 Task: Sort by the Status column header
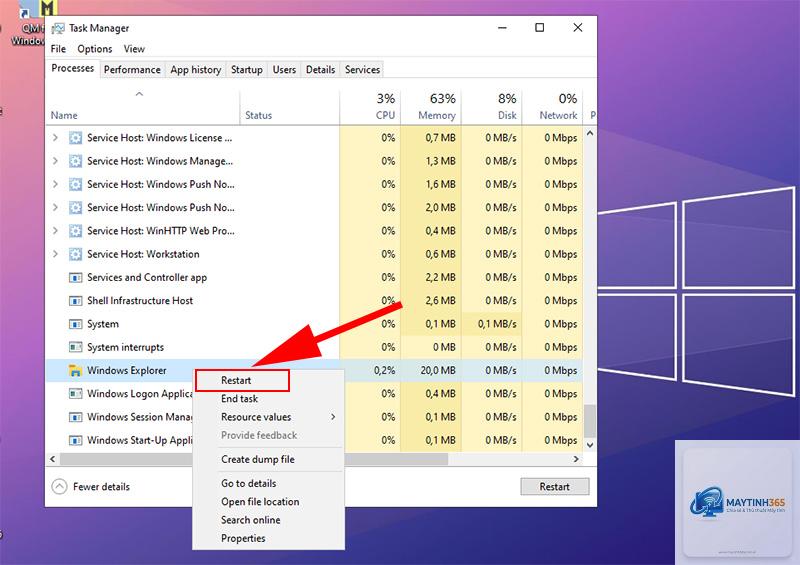point(290,107)
